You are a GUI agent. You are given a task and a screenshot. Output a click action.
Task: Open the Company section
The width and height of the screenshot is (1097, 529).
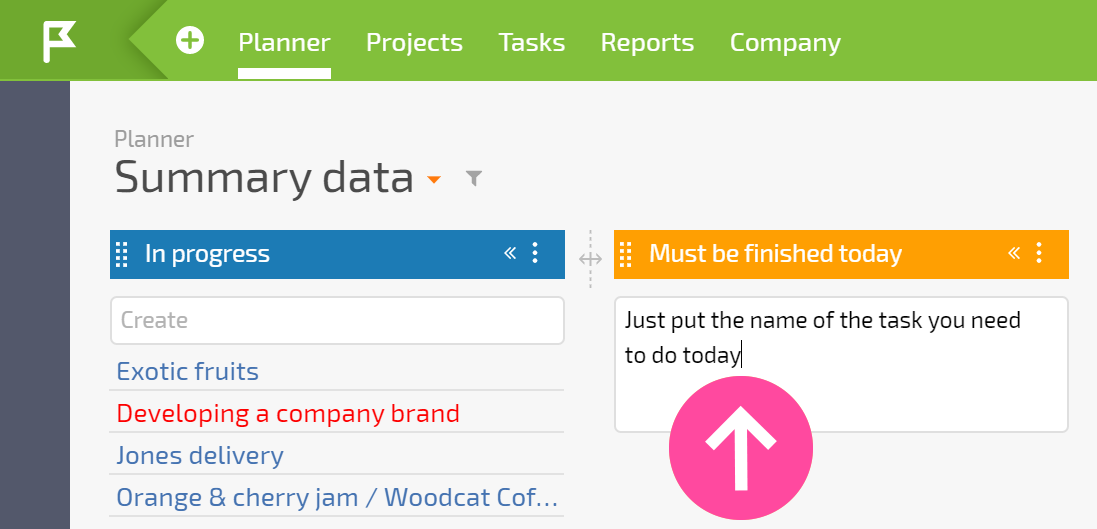[785, 43]
